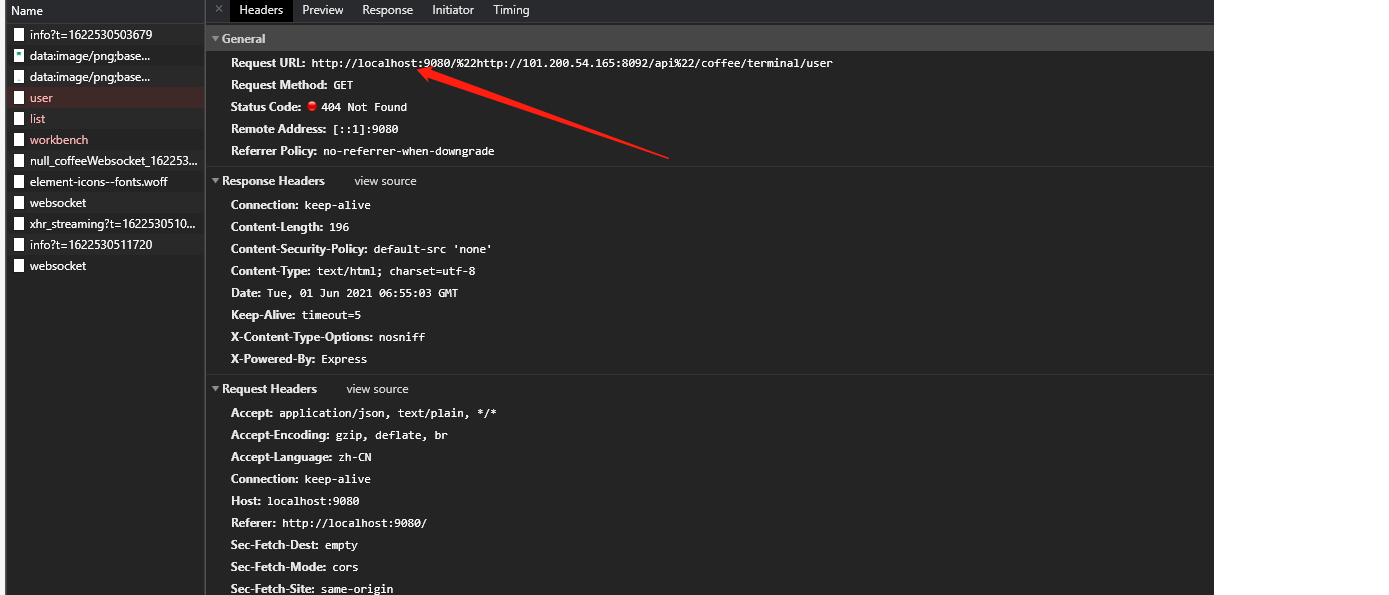Open the Initiator tab

[452, 10]
